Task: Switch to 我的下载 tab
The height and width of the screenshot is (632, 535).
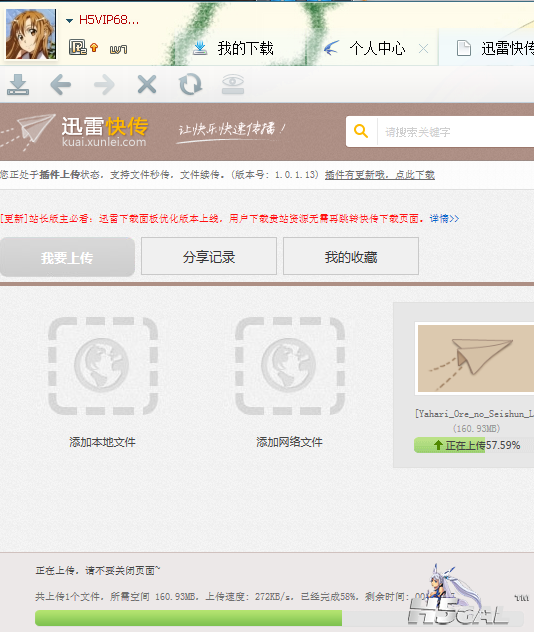Action: point(233,48)
